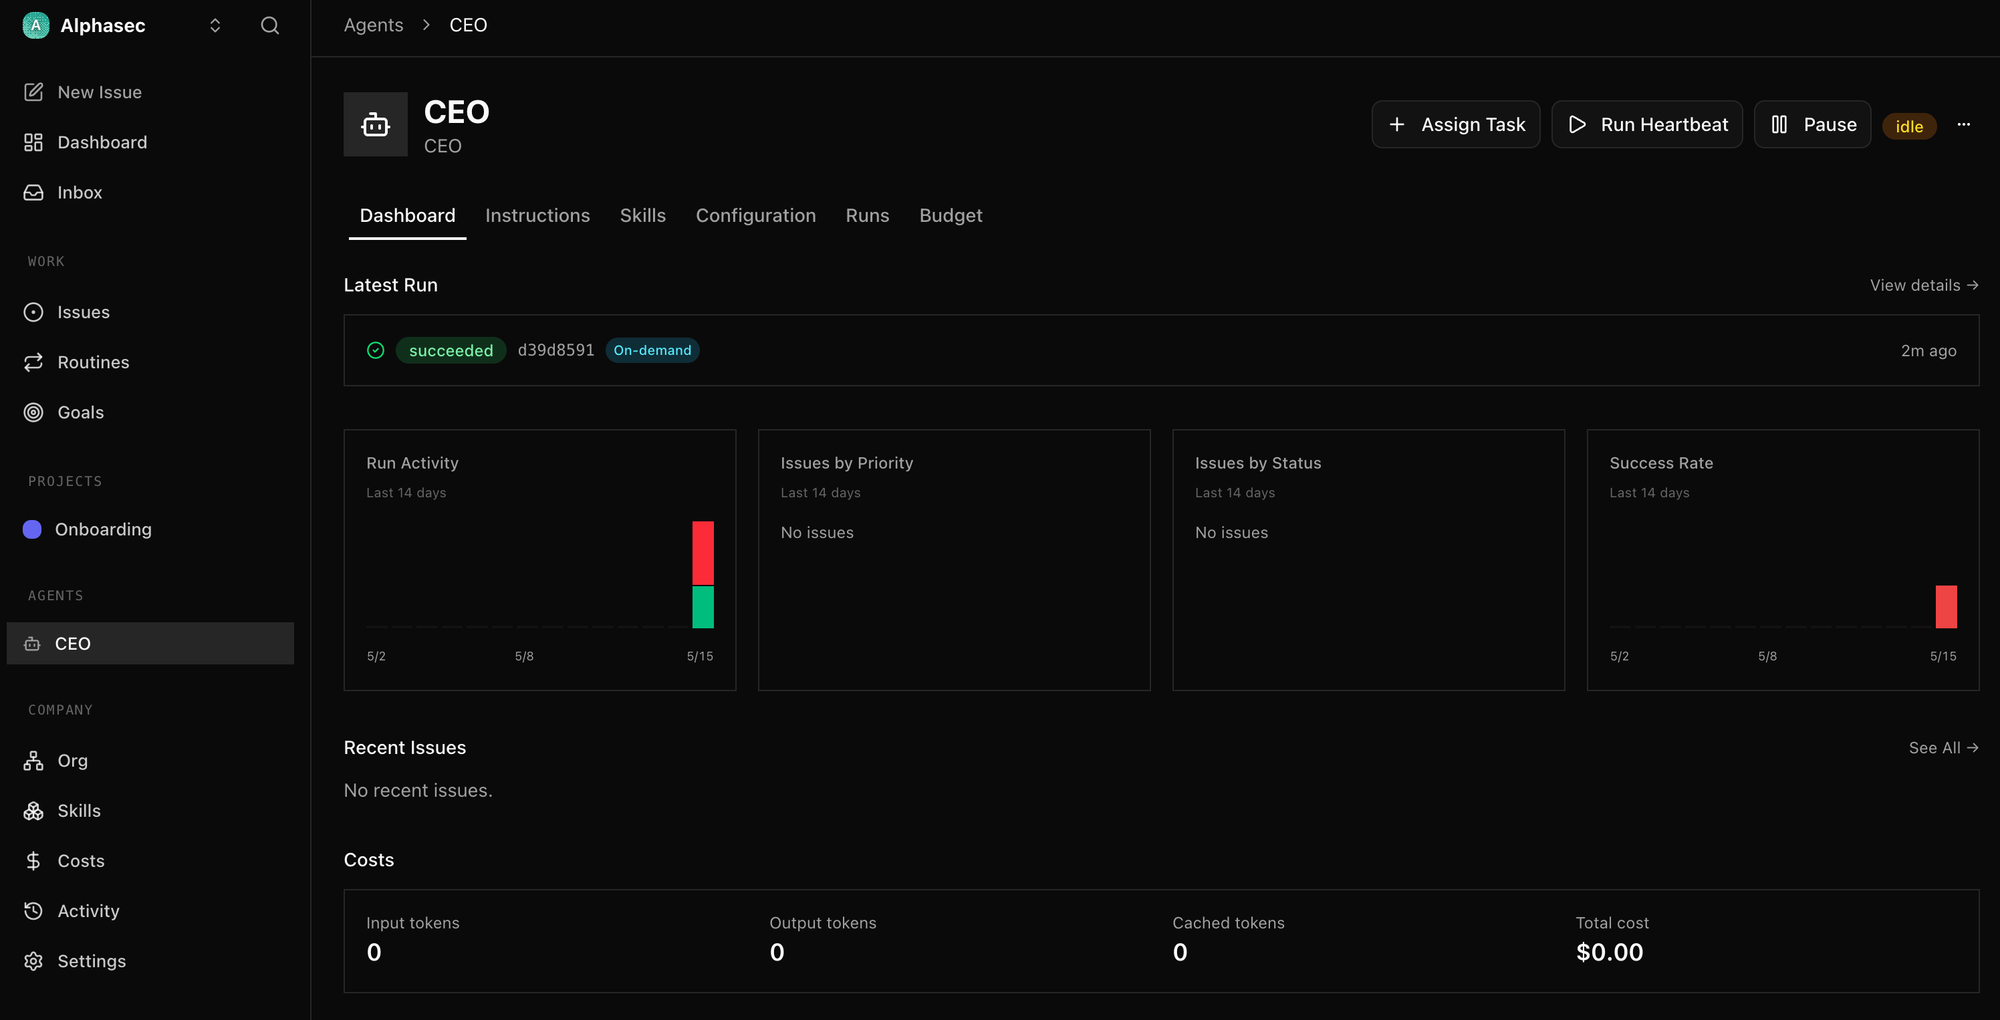Viewport: 2000px width, 1020px height.
Task: Click the pause icon on Pause button
Action: [x=1779, y=124]
